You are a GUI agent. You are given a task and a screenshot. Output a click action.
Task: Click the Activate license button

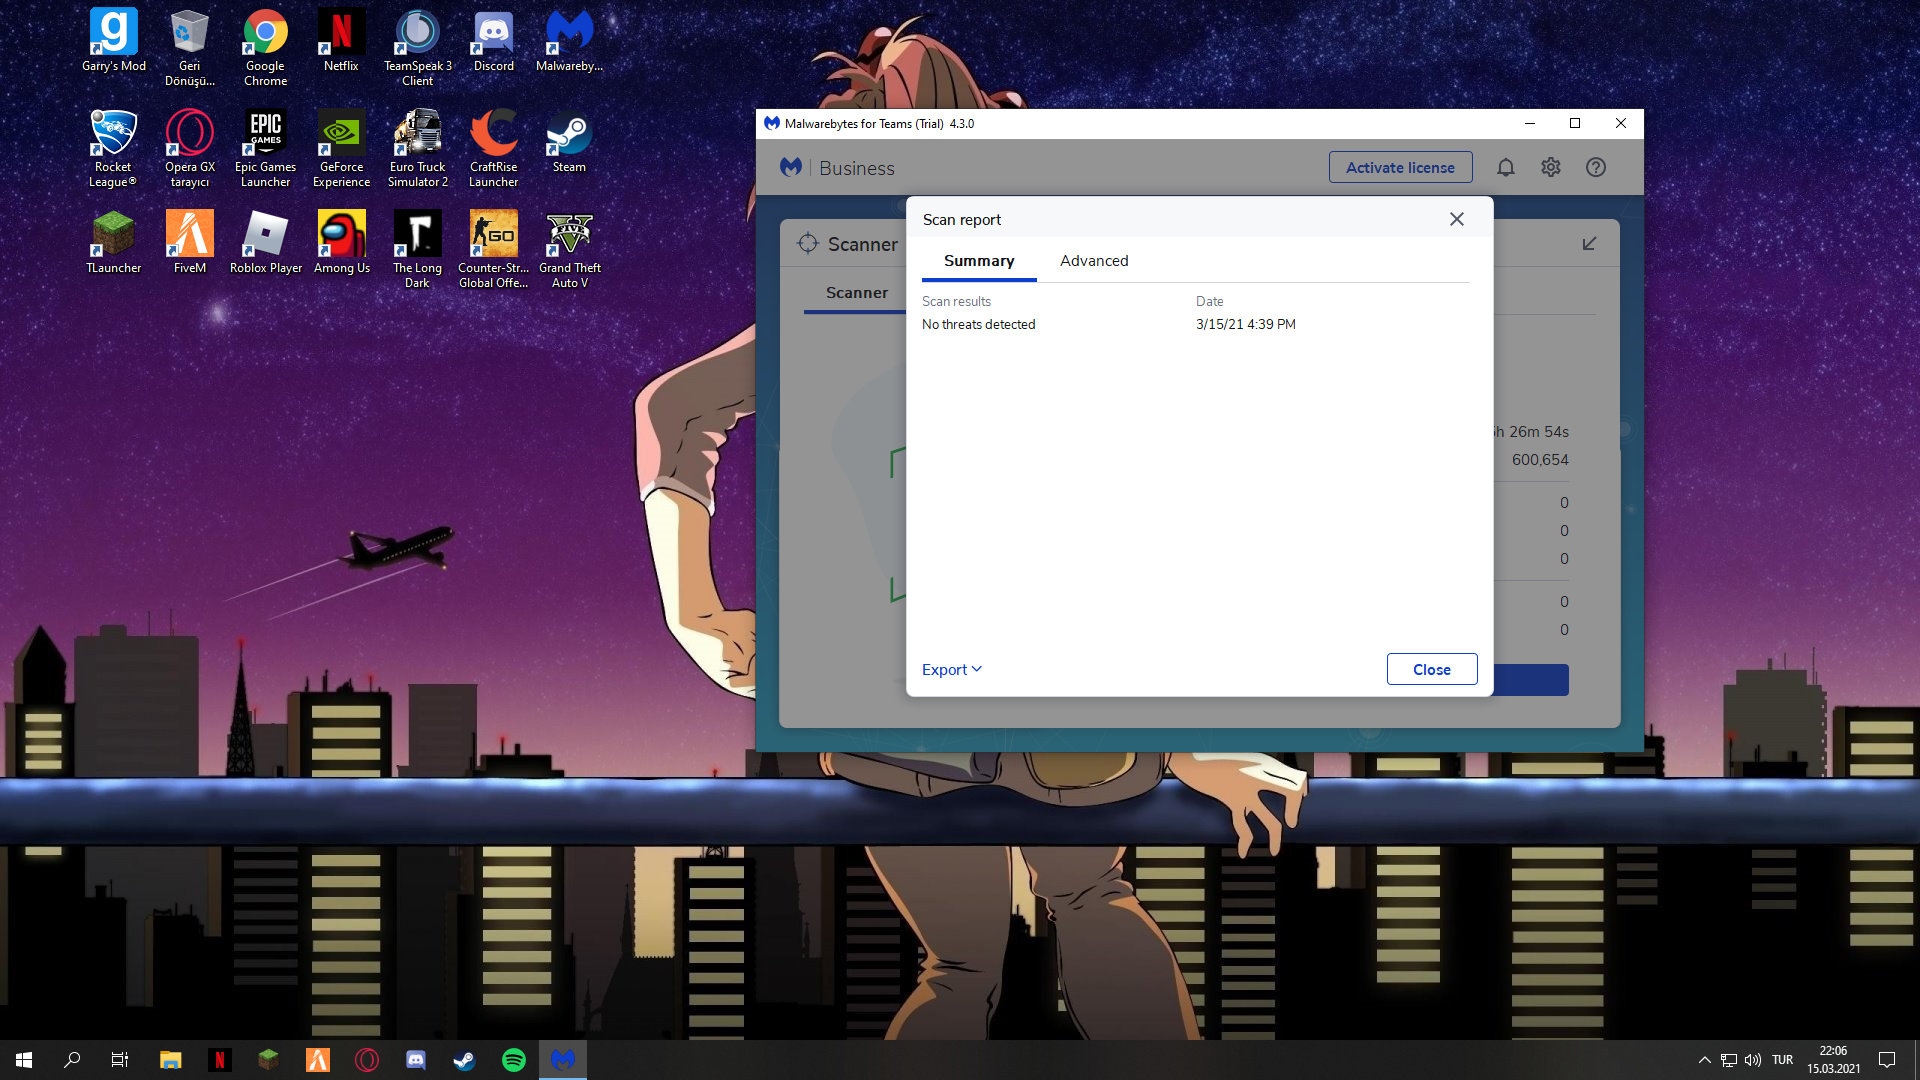click(1399, 167)
